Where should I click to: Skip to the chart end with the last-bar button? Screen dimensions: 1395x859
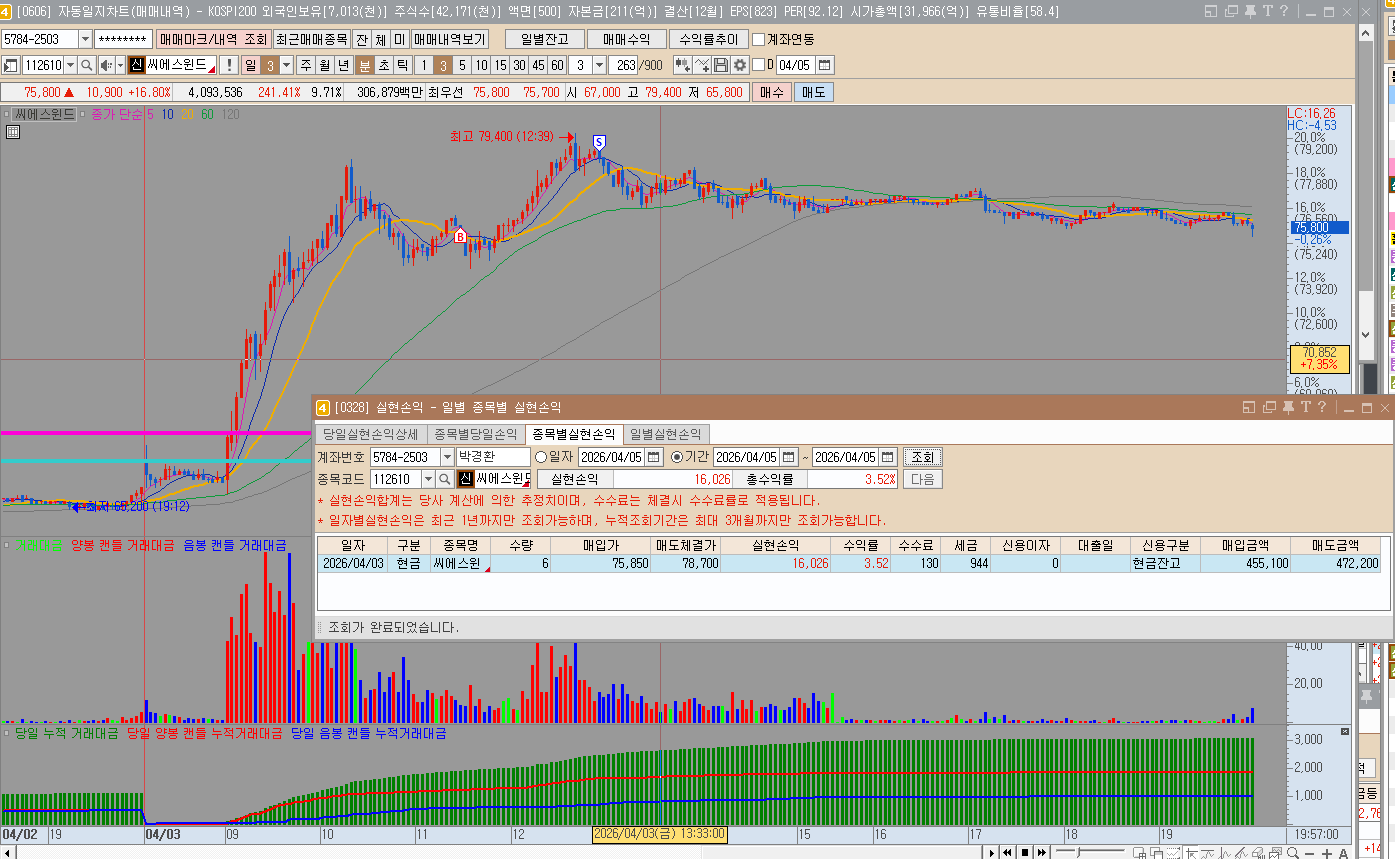click(x=1042, y=853)
